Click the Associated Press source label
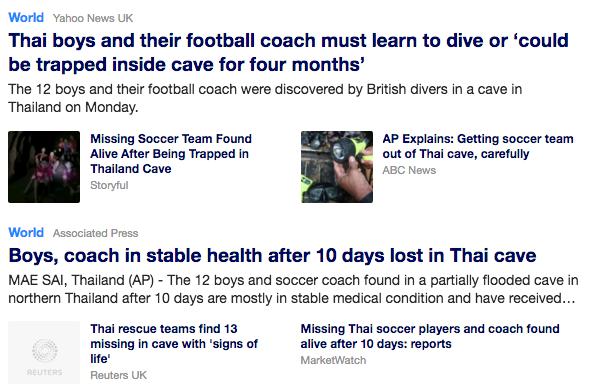The image size is (590, 384). pos(96,233)
